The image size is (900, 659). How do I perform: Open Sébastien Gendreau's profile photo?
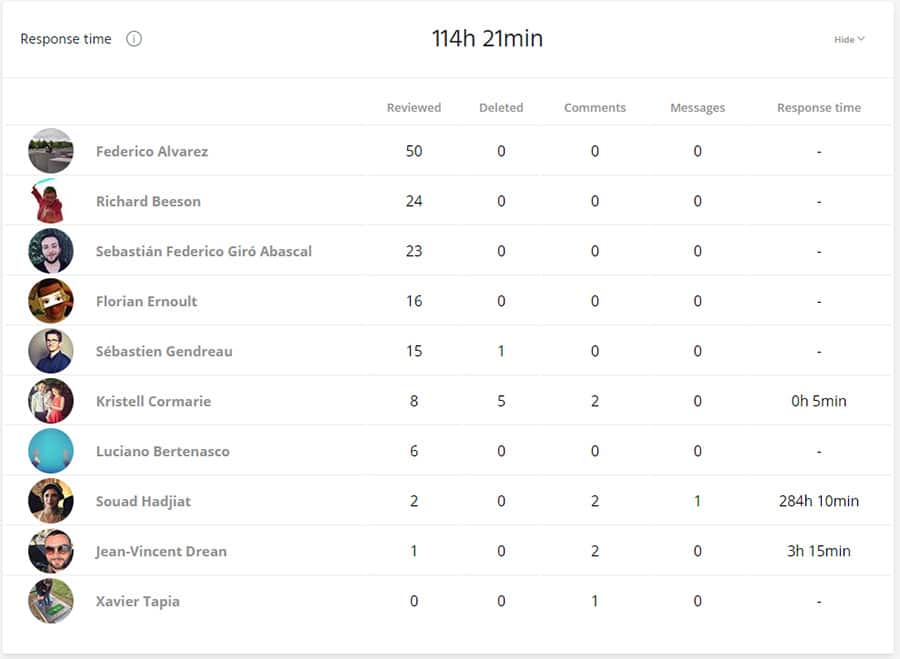coord(51,351)
